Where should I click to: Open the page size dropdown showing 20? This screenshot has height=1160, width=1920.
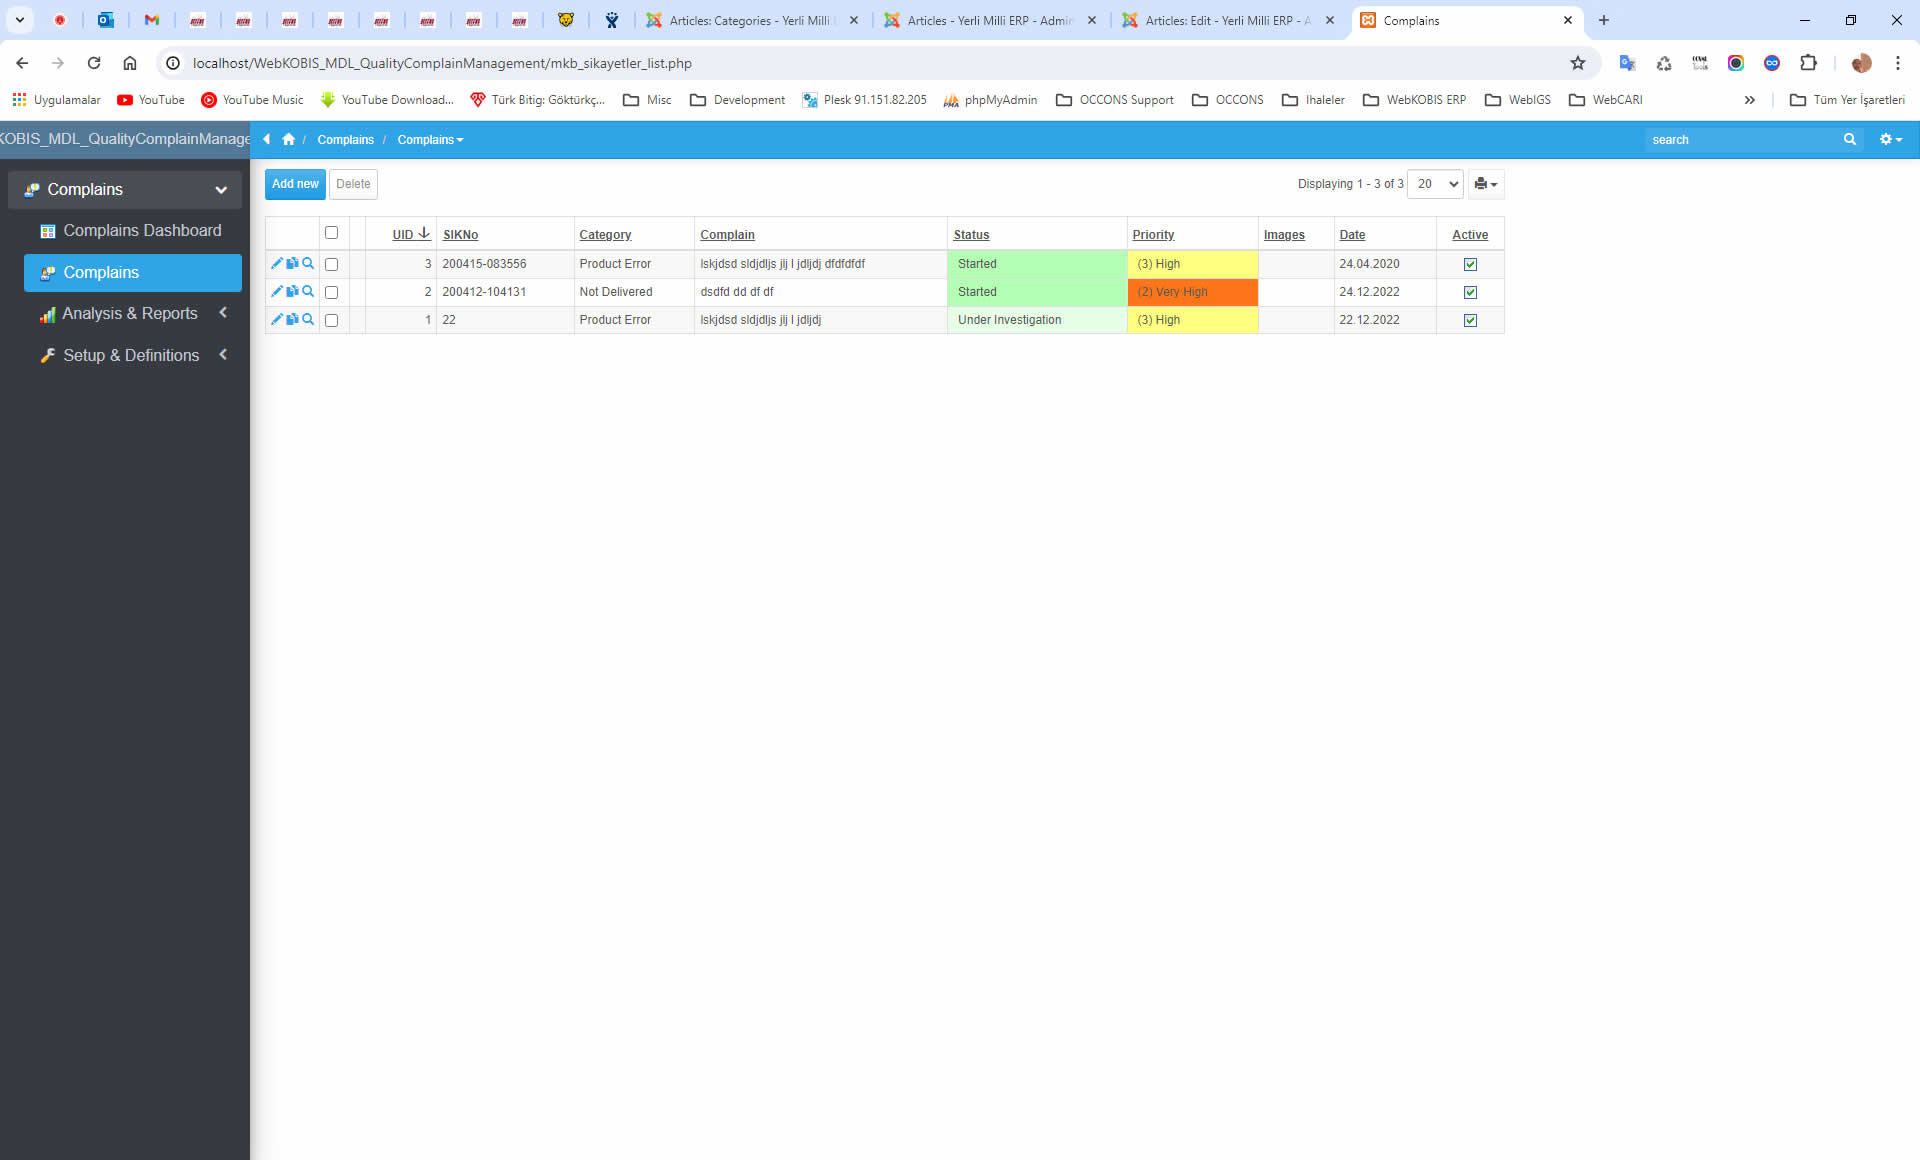click(x=1435, y=184)
